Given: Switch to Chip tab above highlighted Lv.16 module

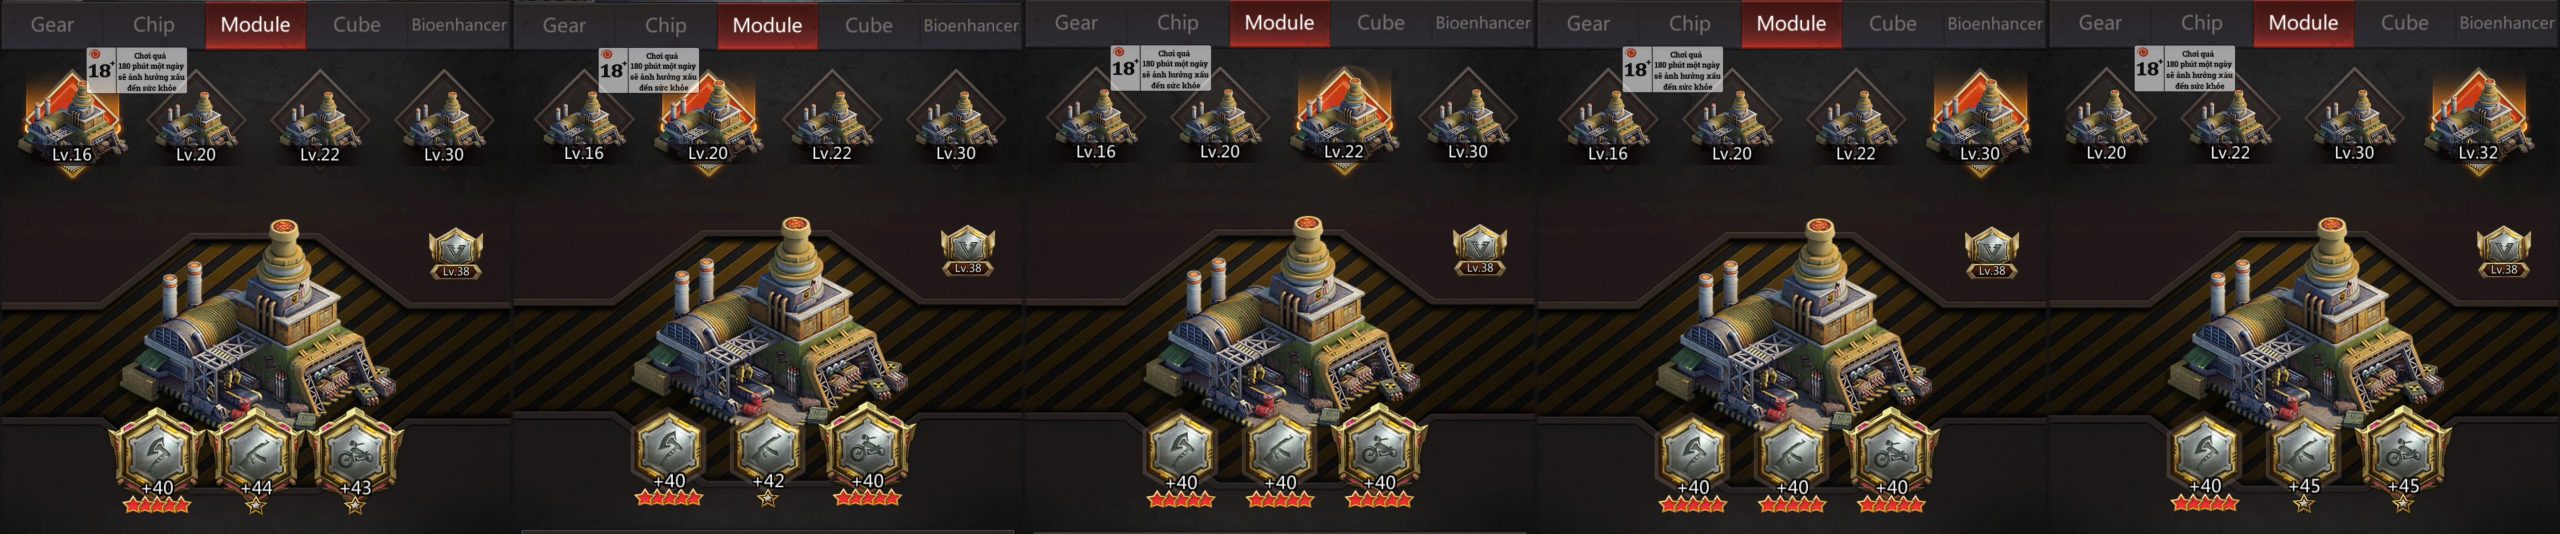Looking at the screenshot, I should 154,25.
